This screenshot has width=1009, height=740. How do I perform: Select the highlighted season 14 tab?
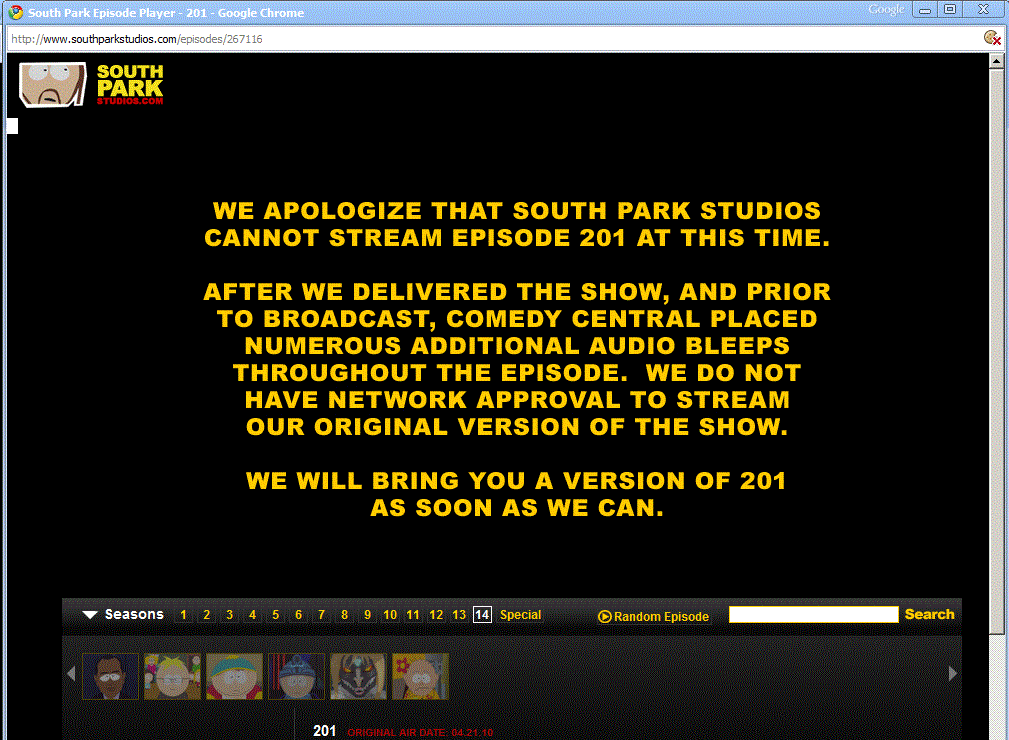point(482,615)
